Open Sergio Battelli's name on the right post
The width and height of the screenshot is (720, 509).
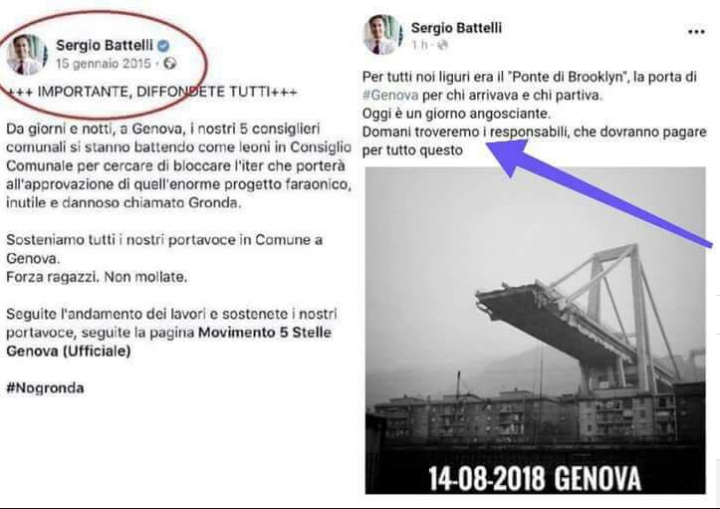(456, 28)
